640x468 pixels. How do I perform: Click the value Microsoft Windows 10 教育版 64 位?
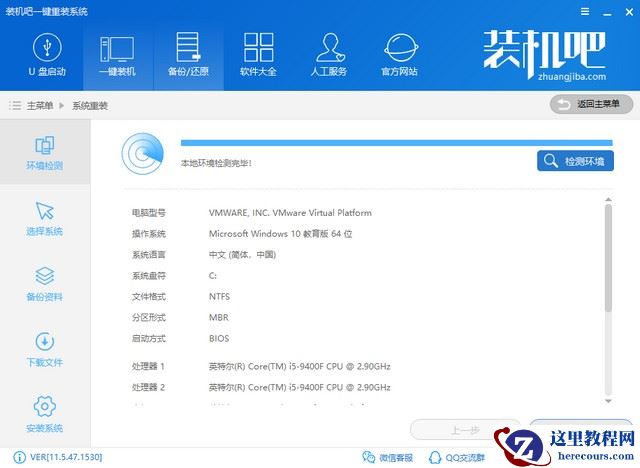280,234
